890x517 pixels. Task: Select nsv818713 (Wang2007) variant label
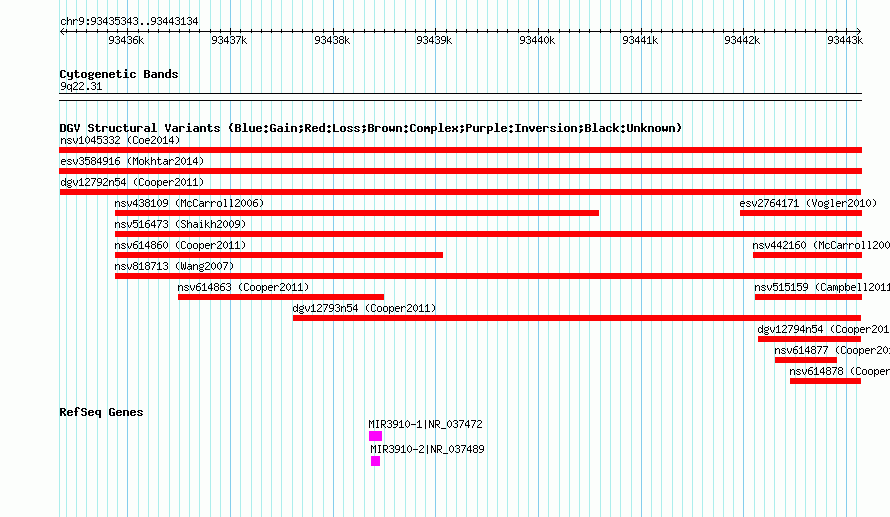(x=174, y=266)
